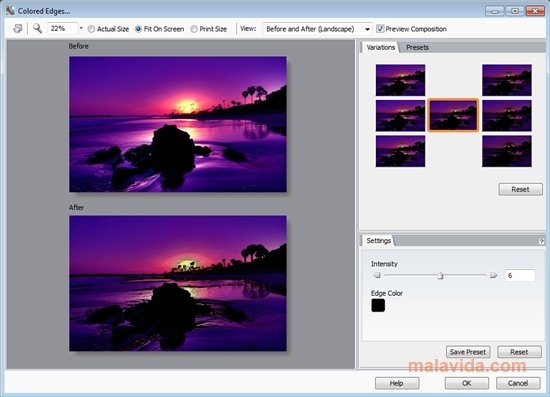The height and width of the screenshot is (397, 550).
Task: Click the intensity increase arrow icon
Action: pyautogui.click(x=493, y=275)
